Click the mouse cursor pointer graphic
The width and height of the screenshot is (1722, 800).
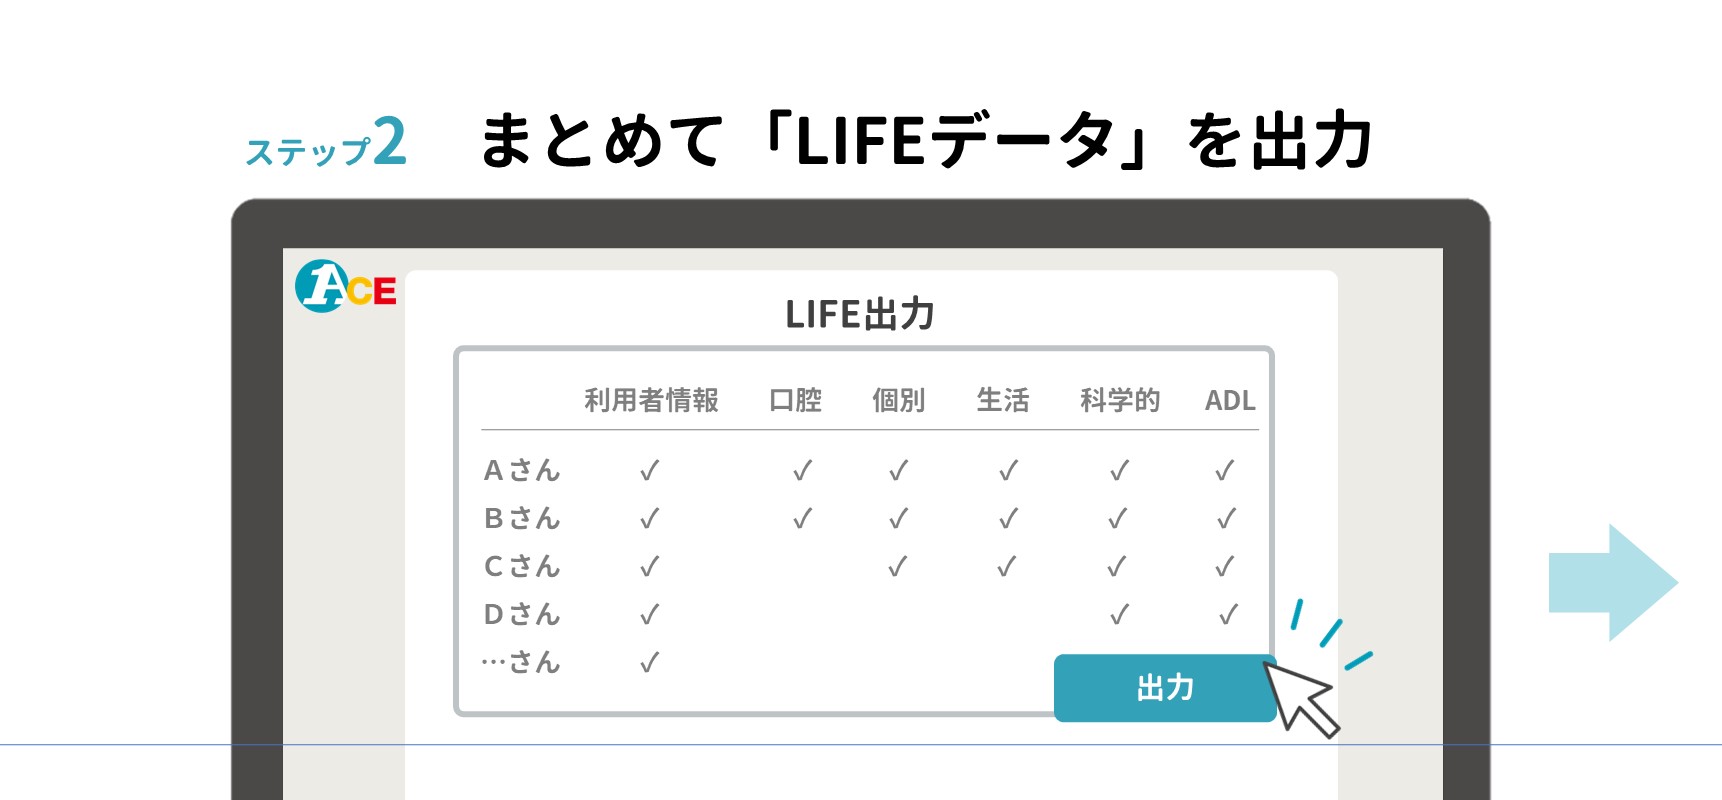pyautogui.click(x=1301, y=698)
